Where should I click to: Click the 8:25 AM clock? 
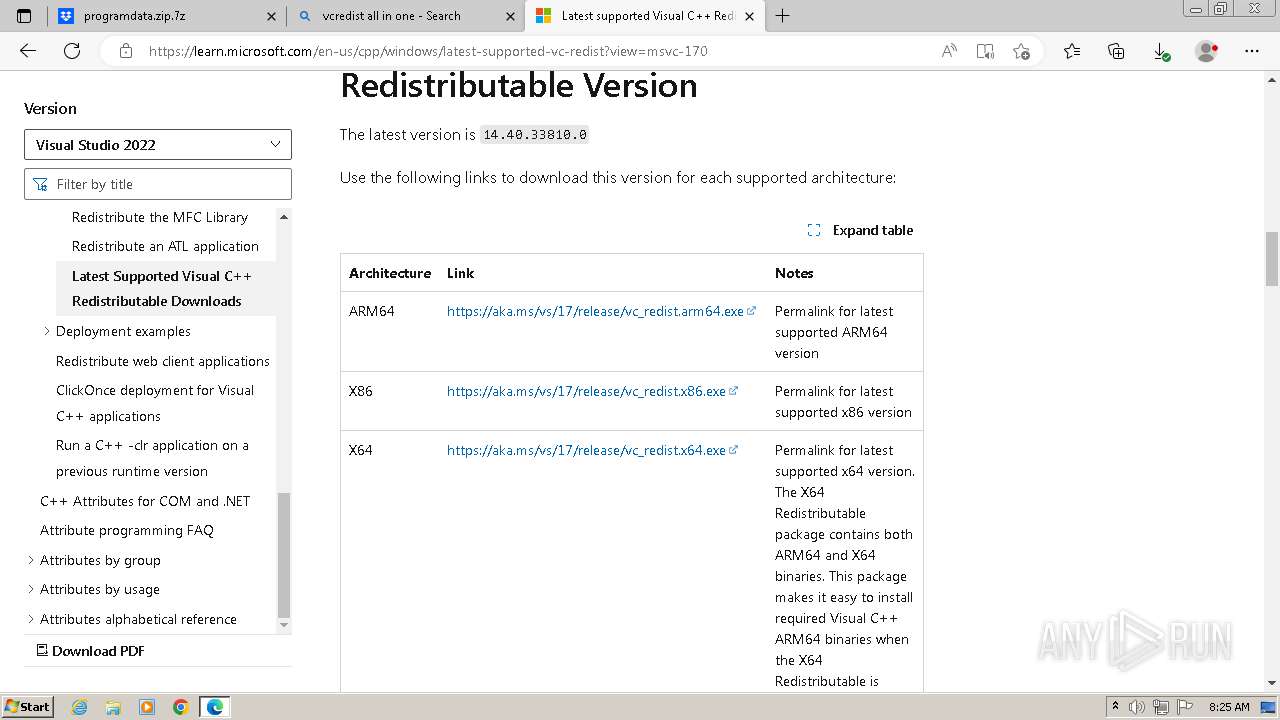(1229, 707)
